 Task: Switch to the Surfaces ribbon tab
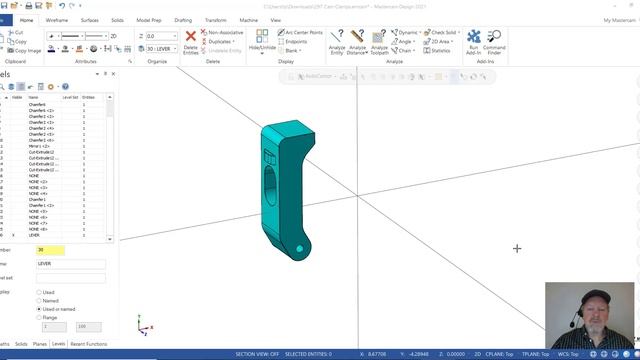coord(89,20)
